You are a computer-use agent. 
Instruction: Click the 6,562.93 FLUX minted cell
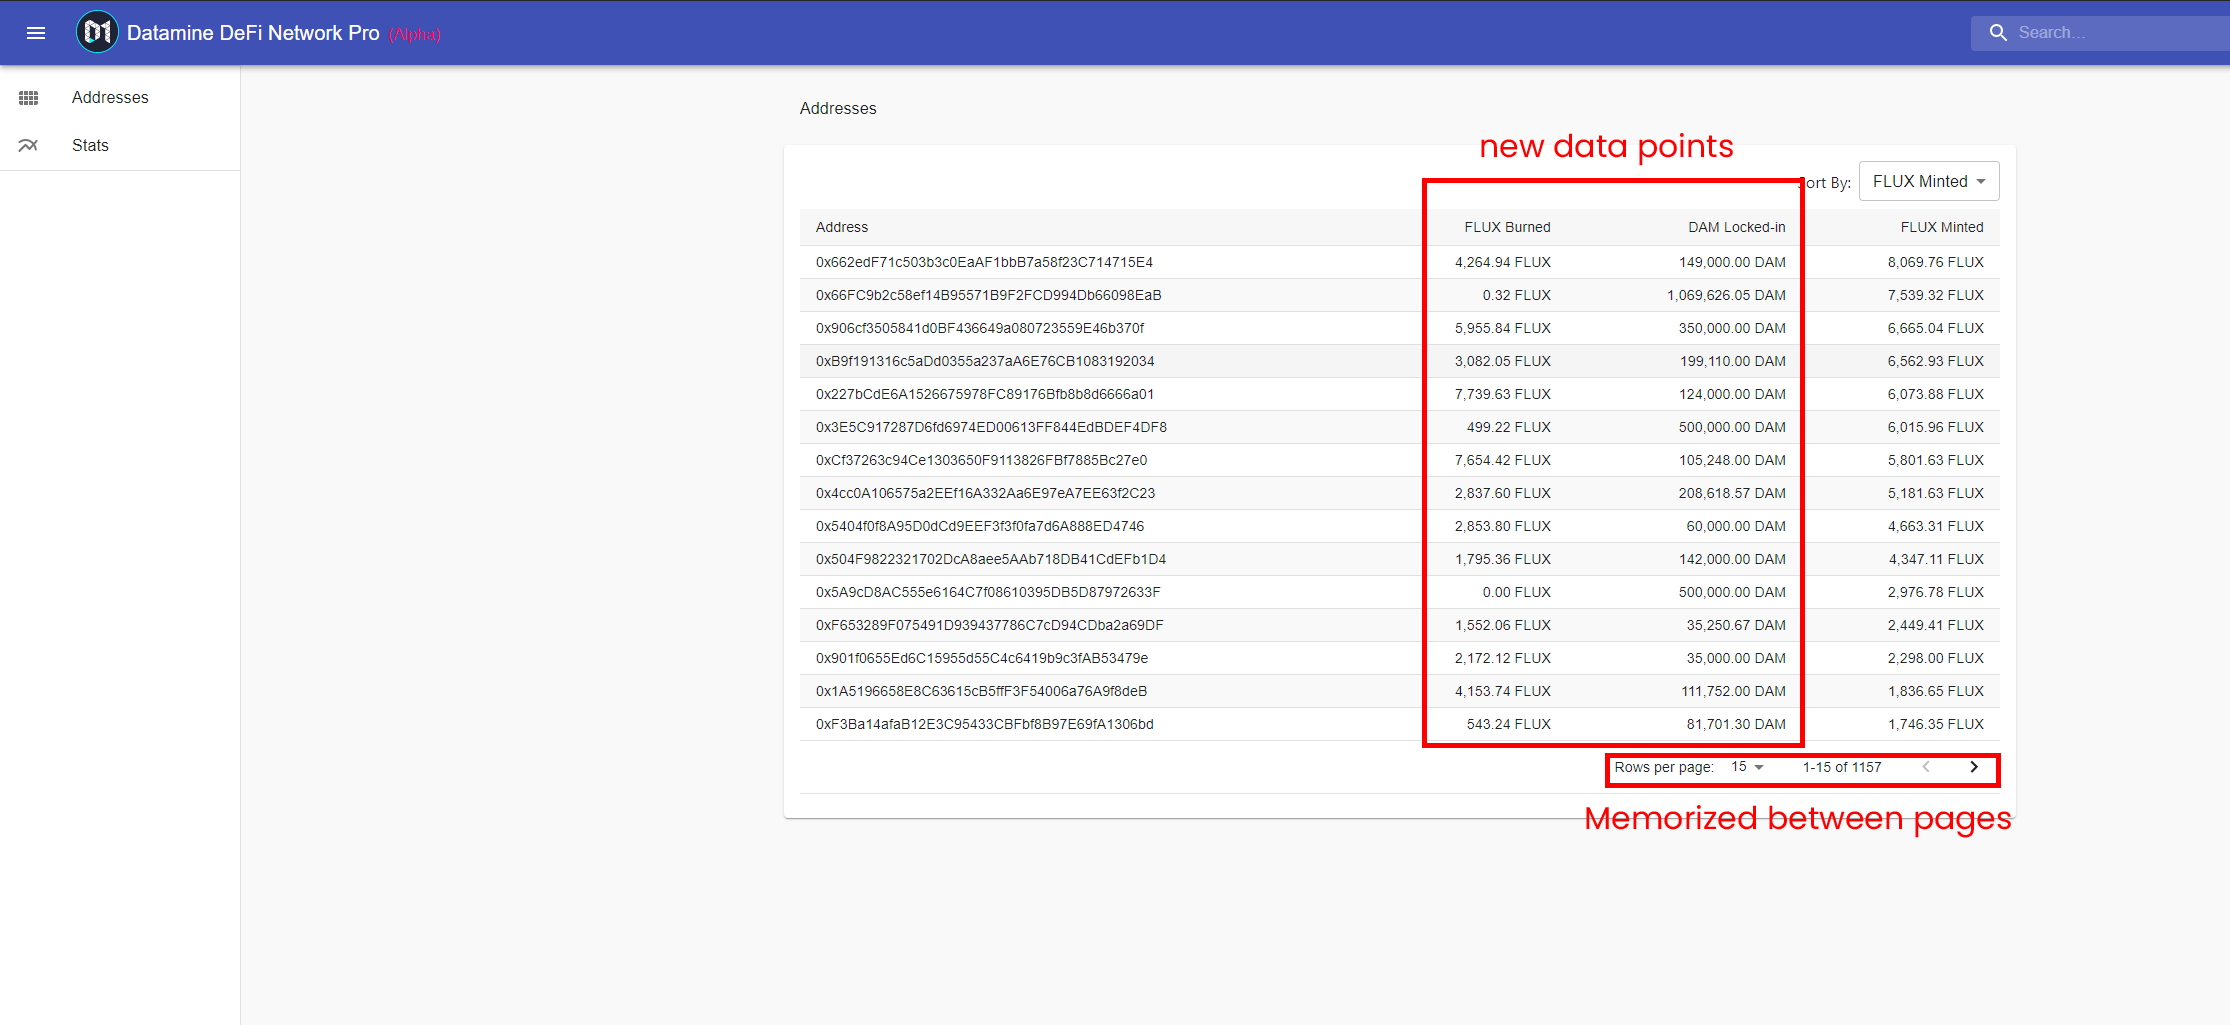1936,361
